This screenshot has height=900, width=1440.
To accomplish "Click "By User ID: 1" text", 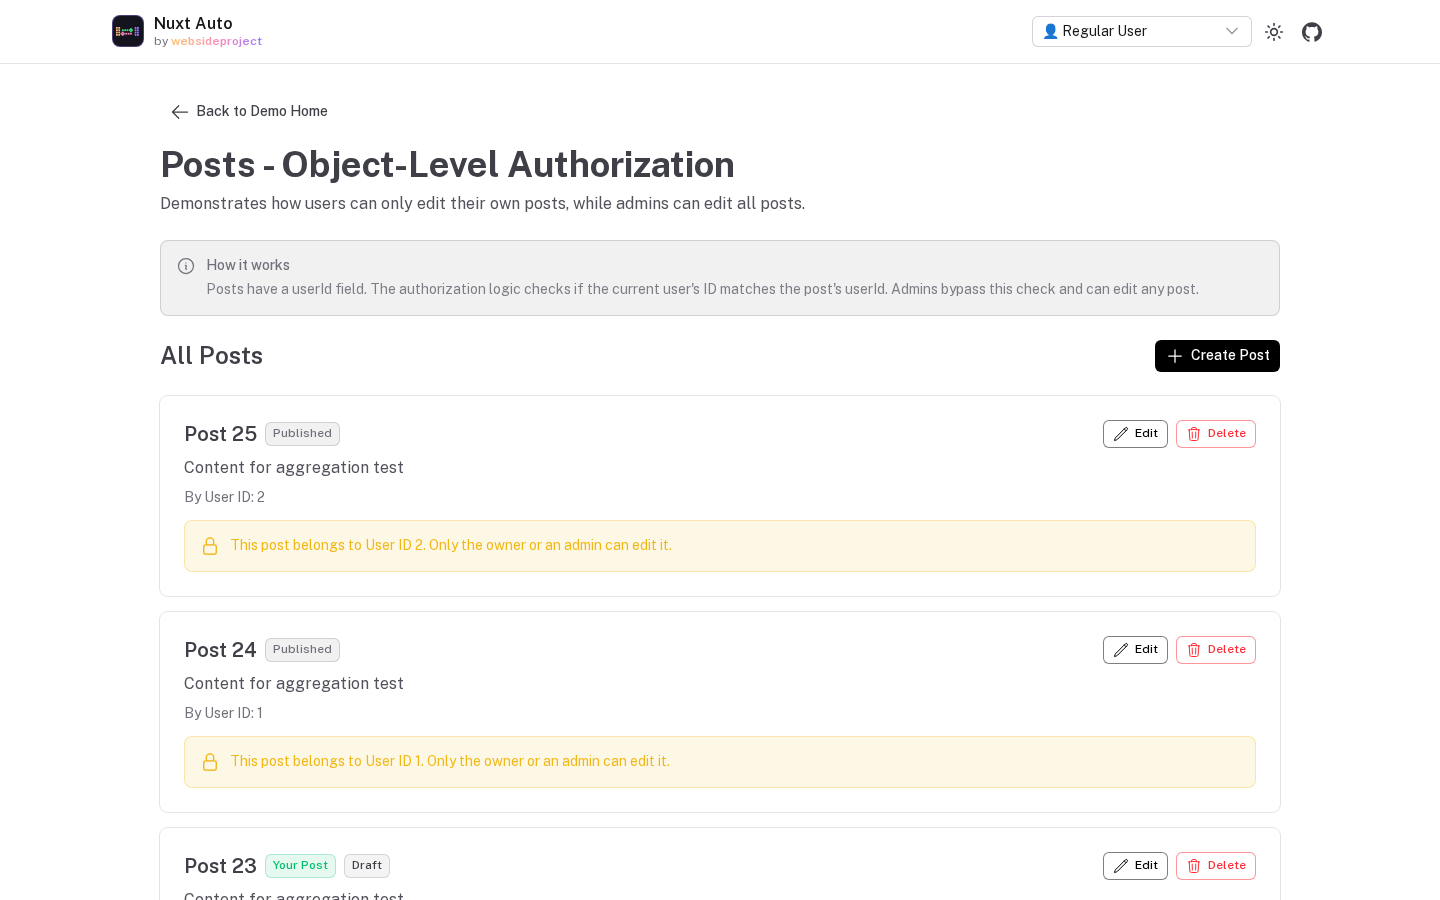I will pyautogui.click(x=224, y=713).
